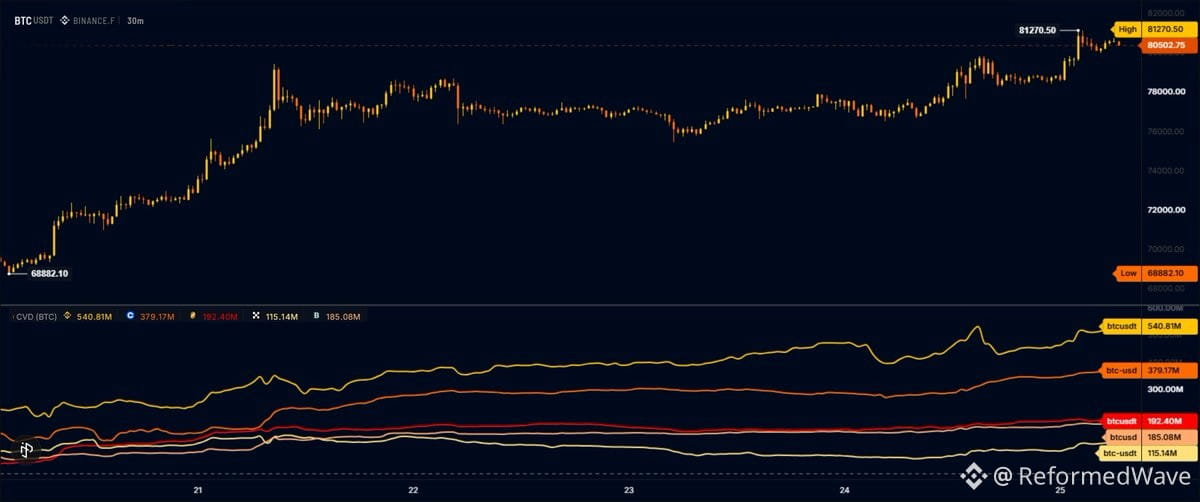Click the OKX icon beside 115.14M
This screenshot has height=502, width=1200.
[254, 316]
